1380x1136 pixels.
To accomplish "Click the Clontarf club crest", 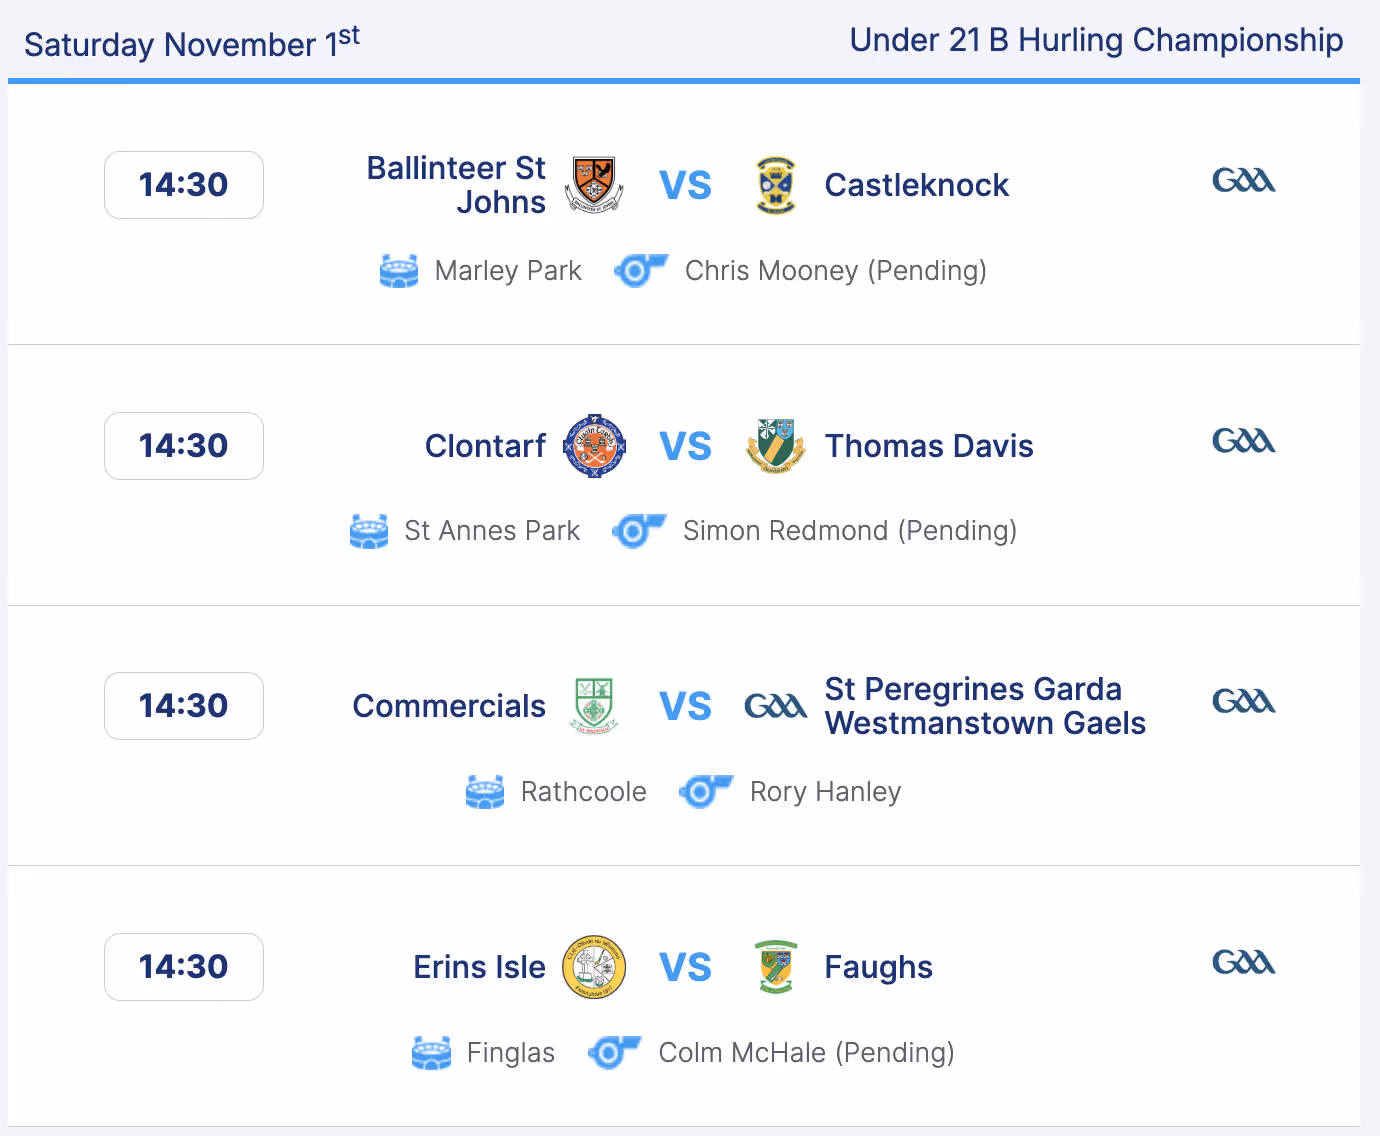I will (x=594, y=446).
